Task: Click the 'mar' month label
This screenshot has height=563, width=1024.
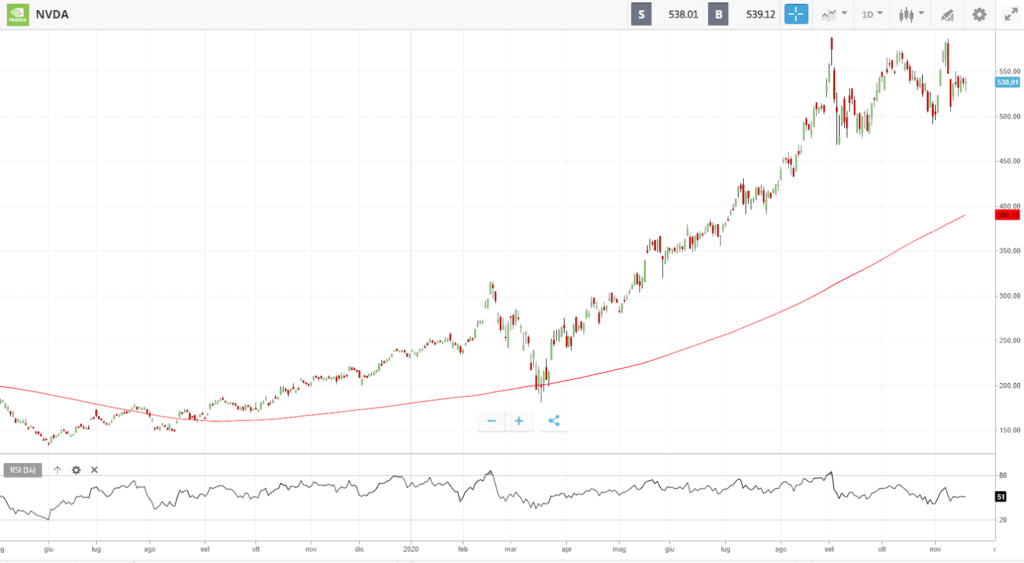Action: [x=511, y=549]
